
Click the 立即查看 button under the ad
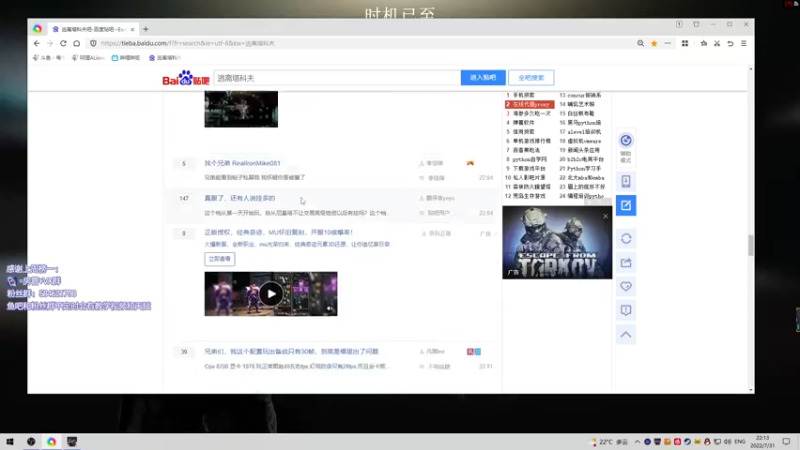pyautogui.click(x=220, y=259)
